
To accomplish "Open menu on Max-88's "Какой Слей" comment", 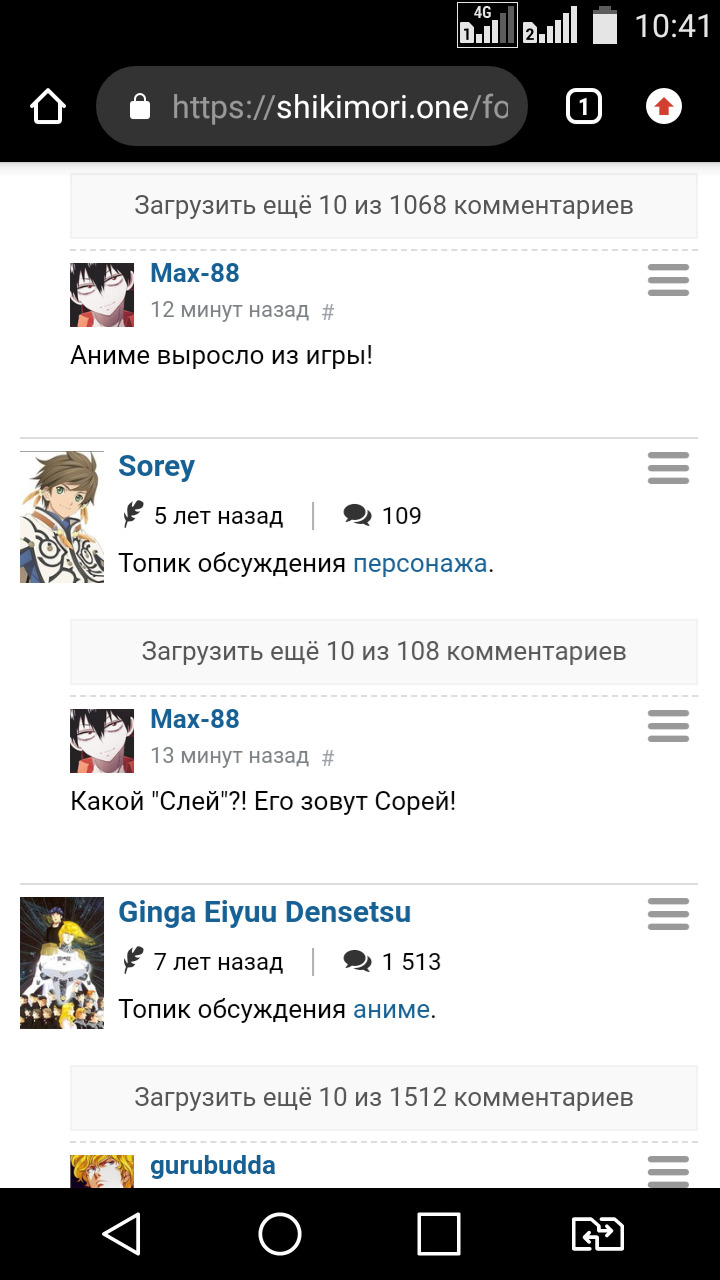I will [668, 726].
